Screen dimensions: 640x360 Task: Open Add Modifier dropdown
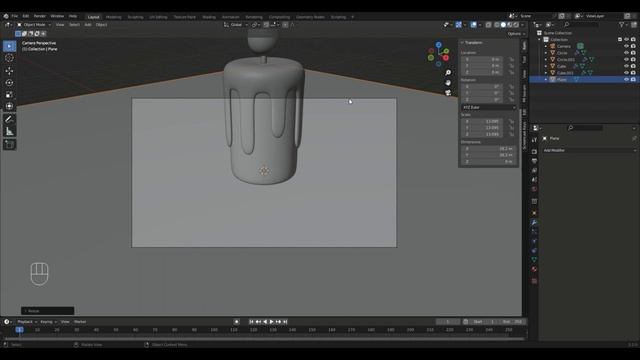point(589,150)
